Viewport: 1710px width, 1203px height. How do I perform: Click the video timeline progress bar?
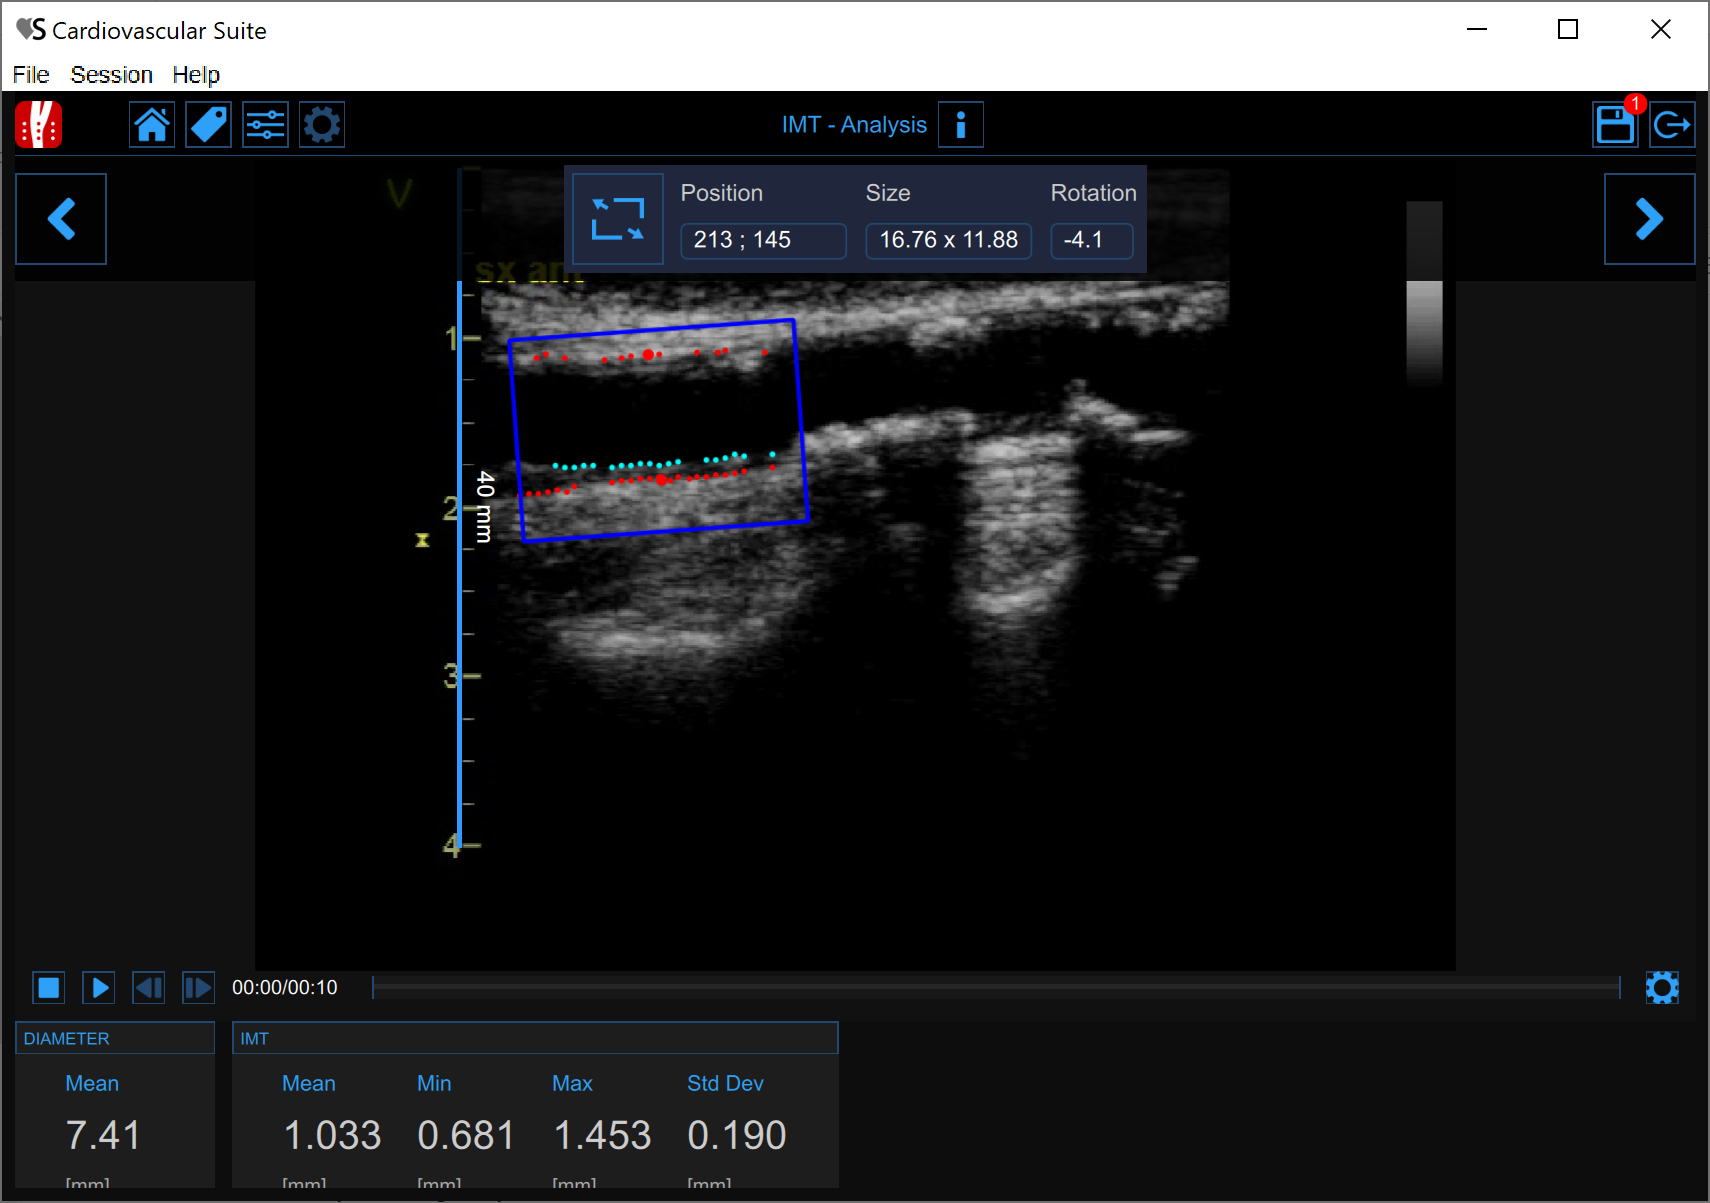click(x=995, y=988)
